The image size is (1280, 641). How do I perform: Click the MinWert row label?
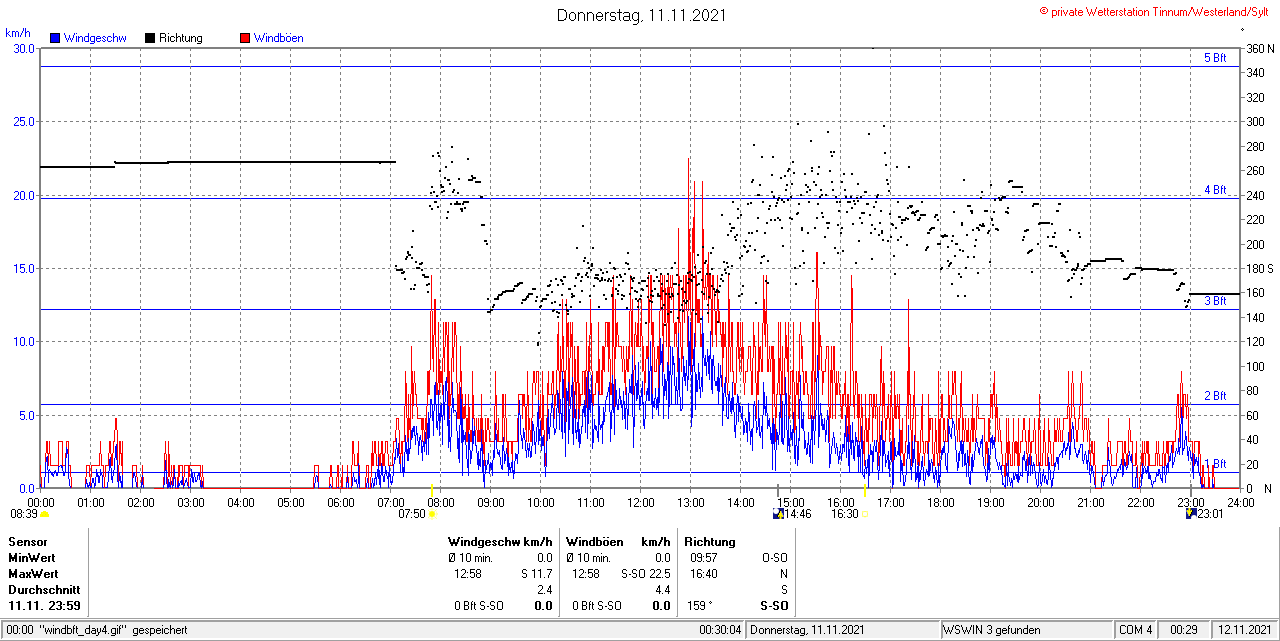pyautogui.click(x=33, y=557)
